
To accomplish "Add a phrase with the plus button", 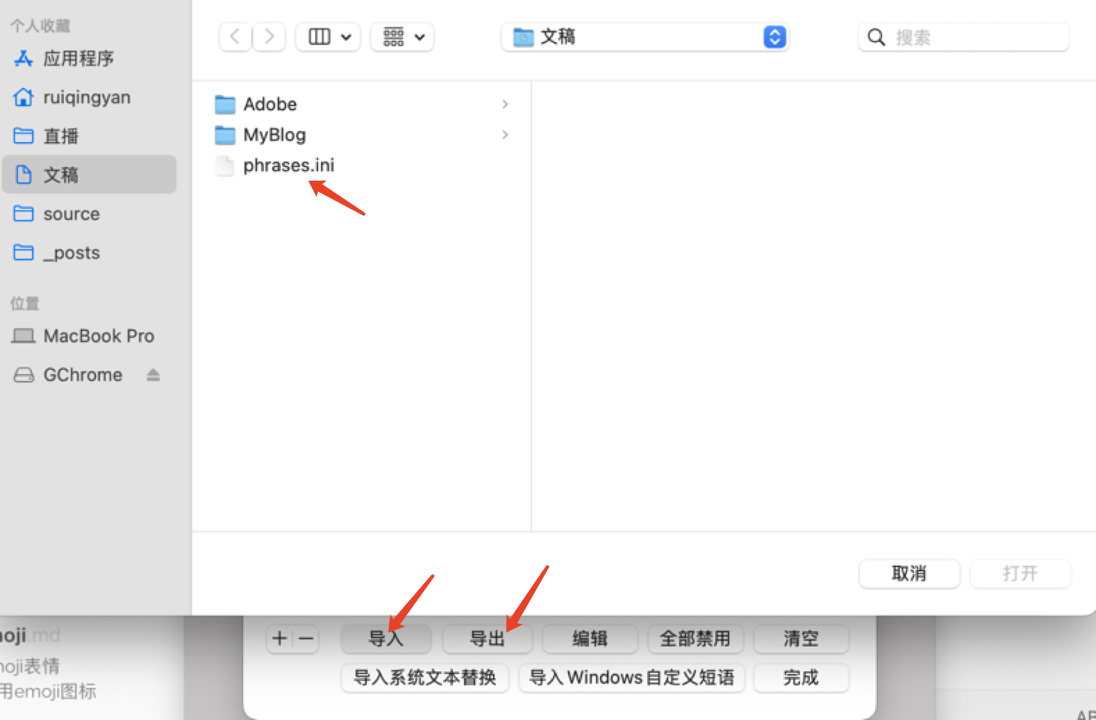I will point(279,638).
